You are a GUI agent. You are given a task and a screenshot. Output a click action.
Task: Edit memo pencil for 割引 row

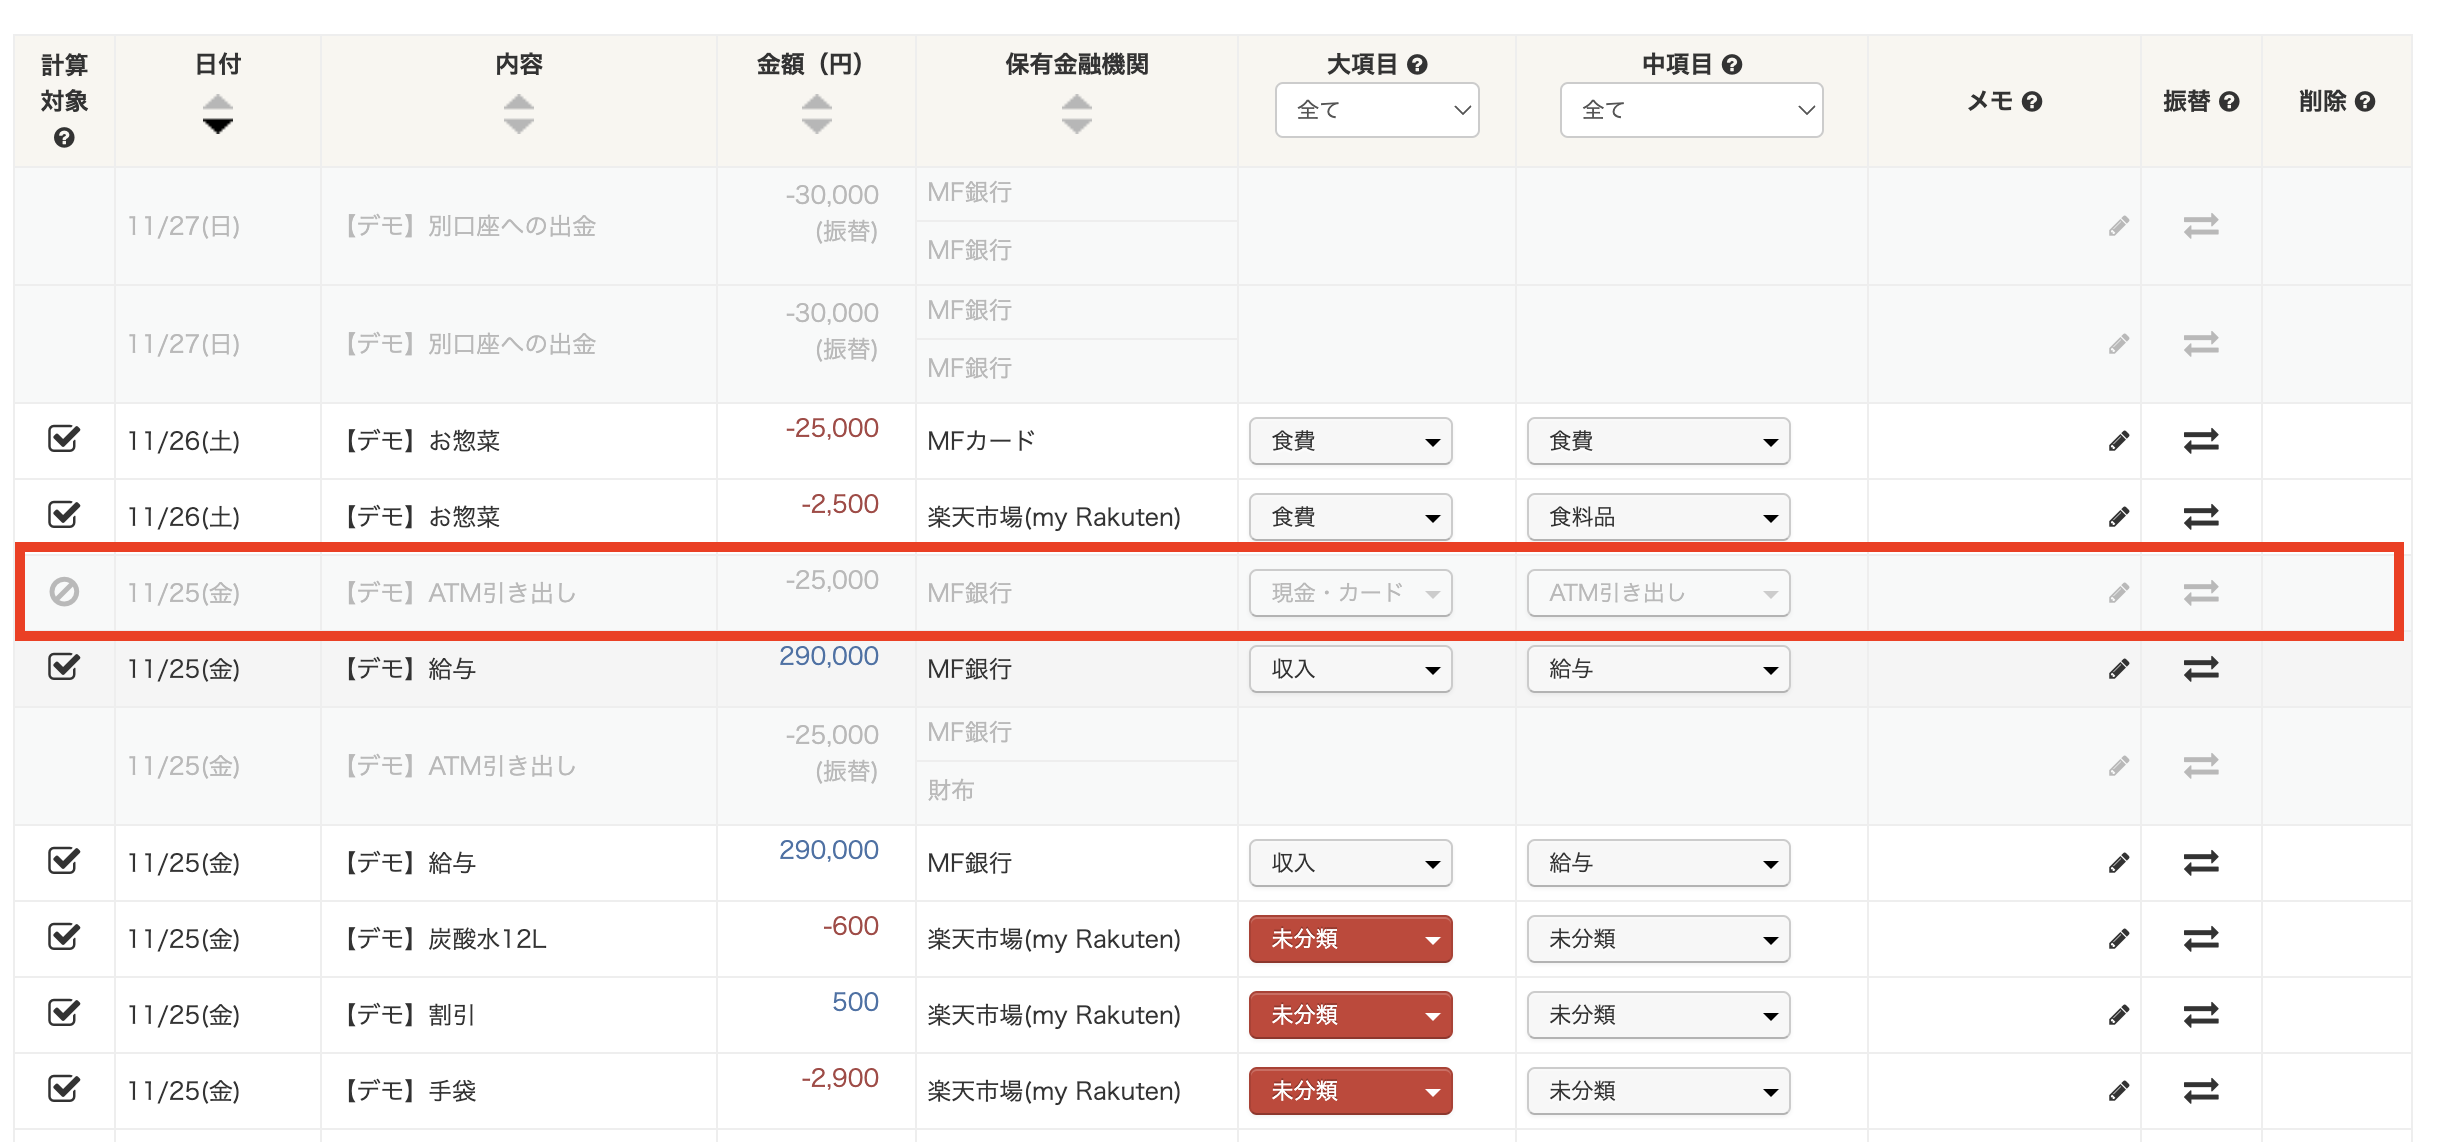pos(2118,1015)
